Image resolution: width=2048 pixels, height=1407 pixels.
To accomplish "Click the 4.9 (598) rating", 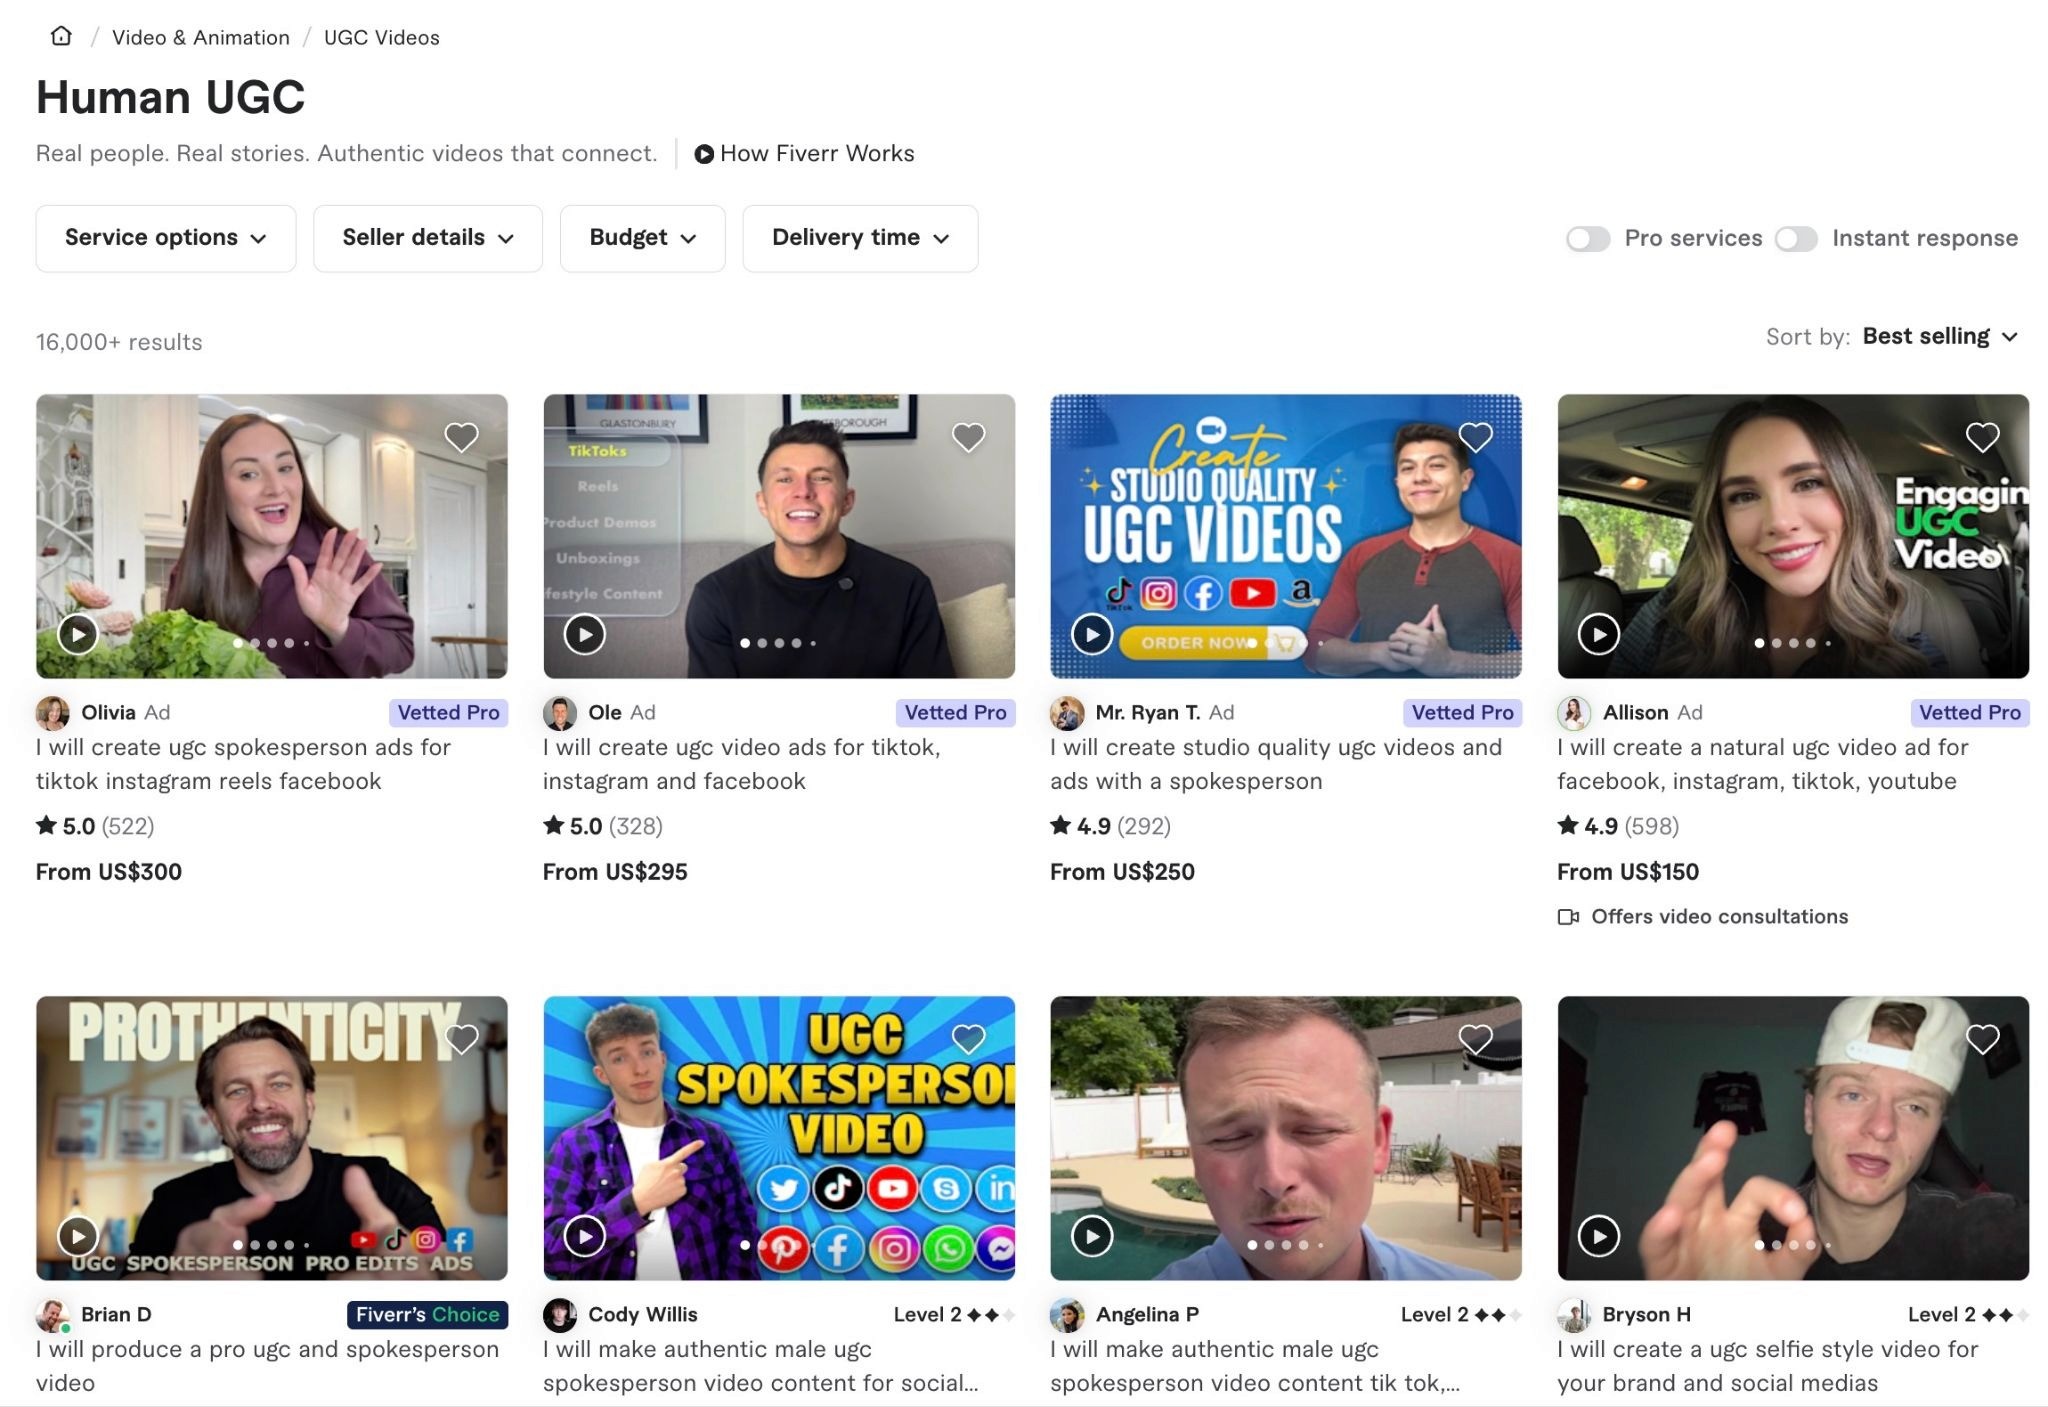I will coord(1618,827).
